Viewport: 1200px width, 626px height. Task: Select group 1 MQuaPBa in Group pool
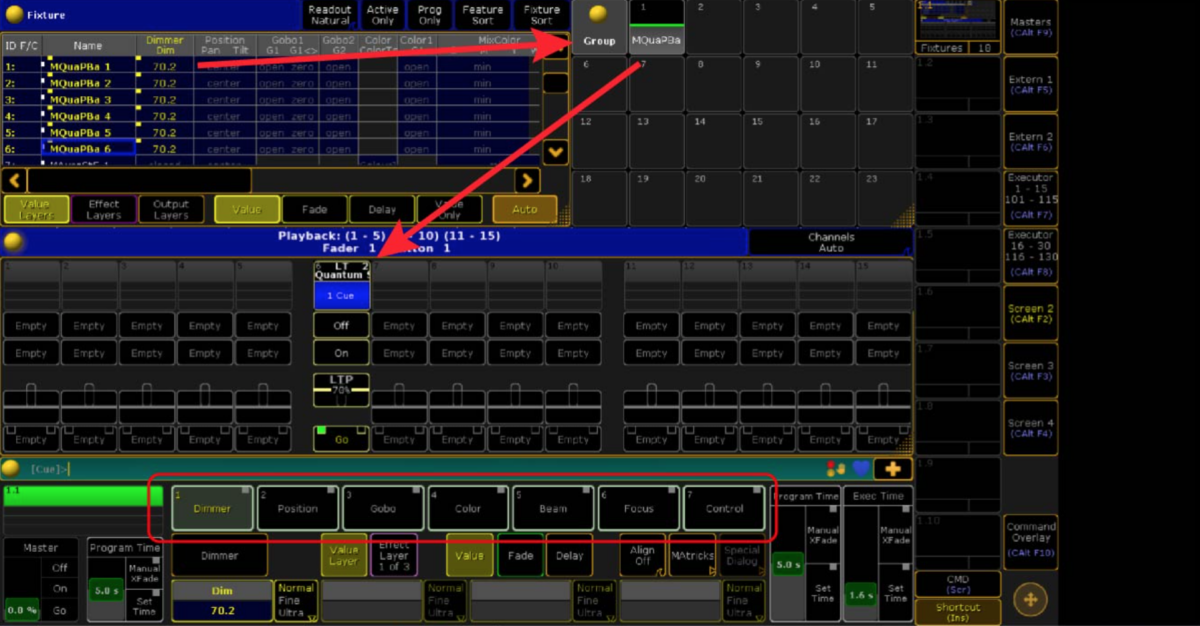[656, 27]
